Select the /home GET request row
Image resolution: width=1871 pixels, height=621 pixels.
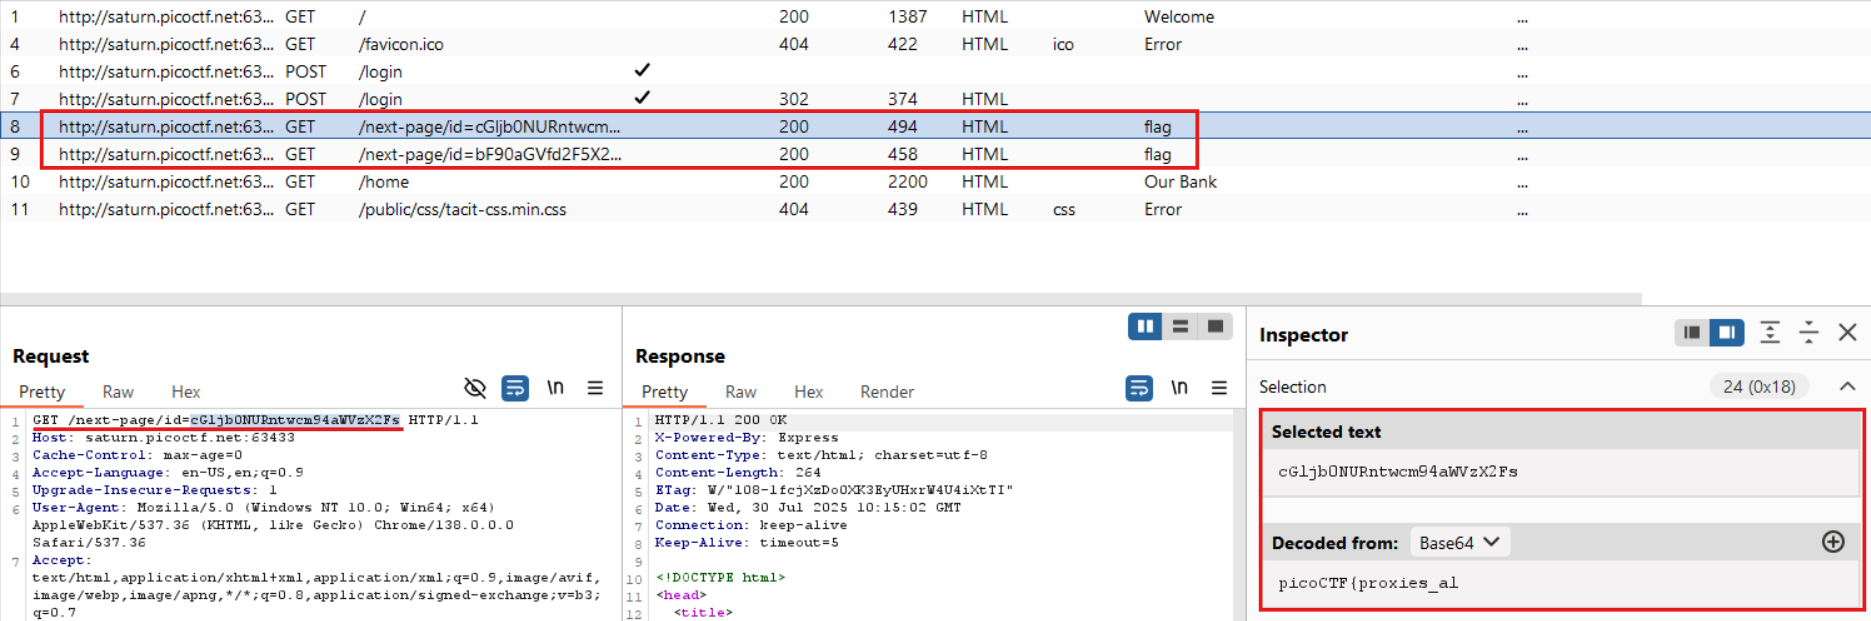click(384, 182)
